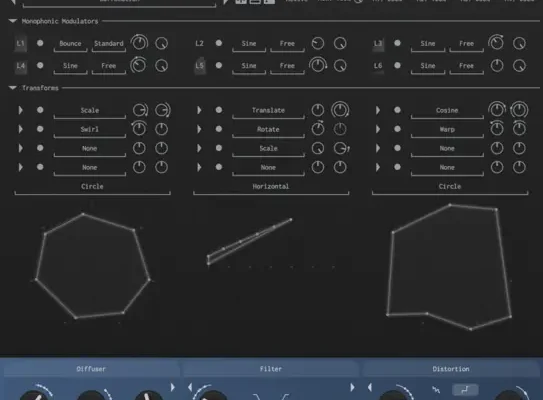
Task: Disable the Cosine transform using its dot
Action: click(x=398, y=110)
